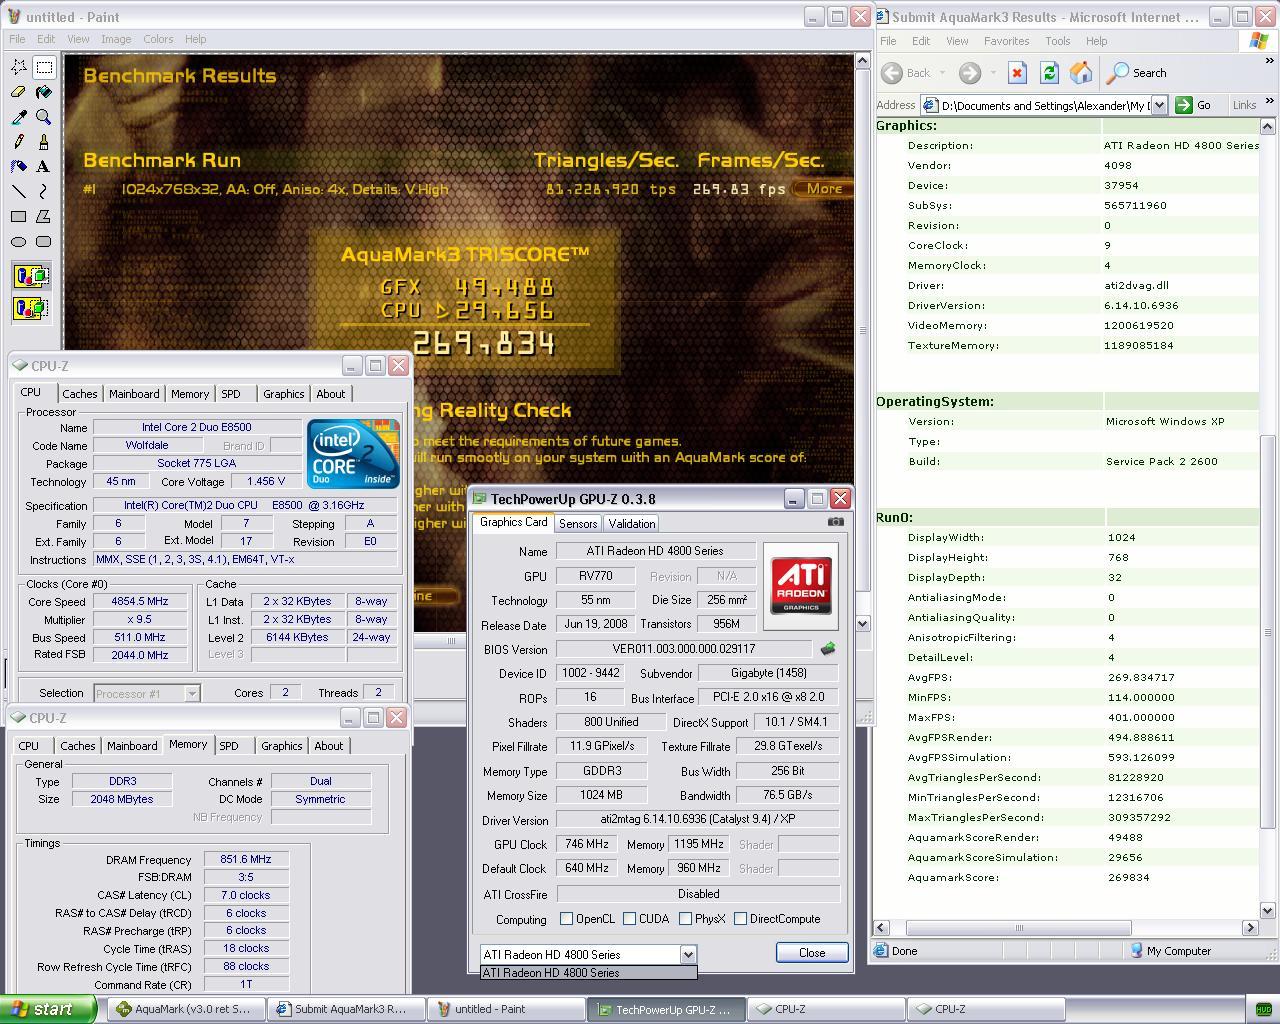Viewport: 1280px width, 1024px height.
Task: Click the Forward arrow in Internet Explorer
Action: tap(969, 73)
